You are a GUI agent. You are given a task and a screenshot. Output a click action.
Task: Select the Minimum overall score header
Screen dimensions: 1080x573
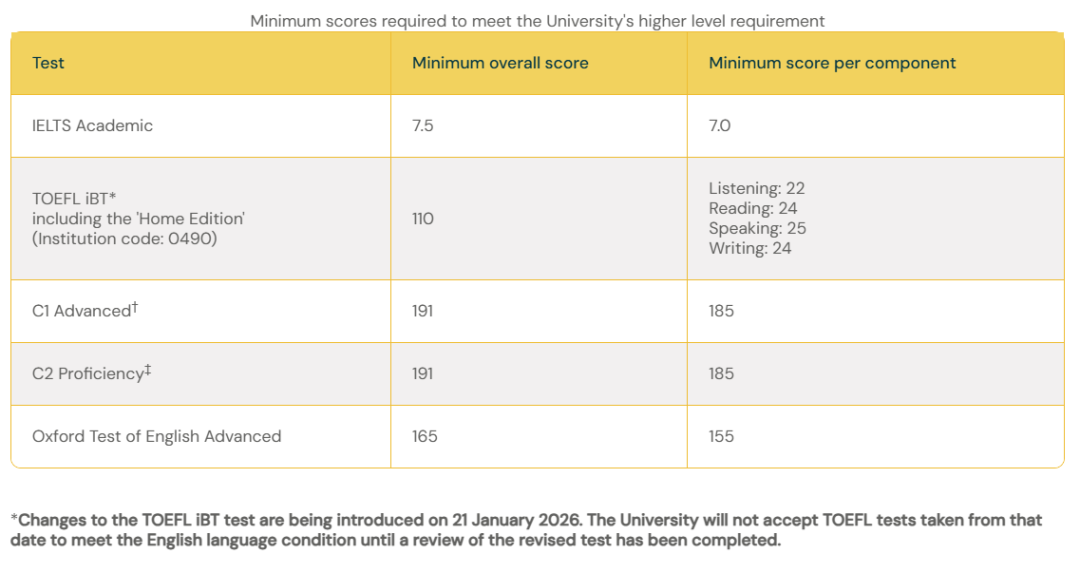500,63
